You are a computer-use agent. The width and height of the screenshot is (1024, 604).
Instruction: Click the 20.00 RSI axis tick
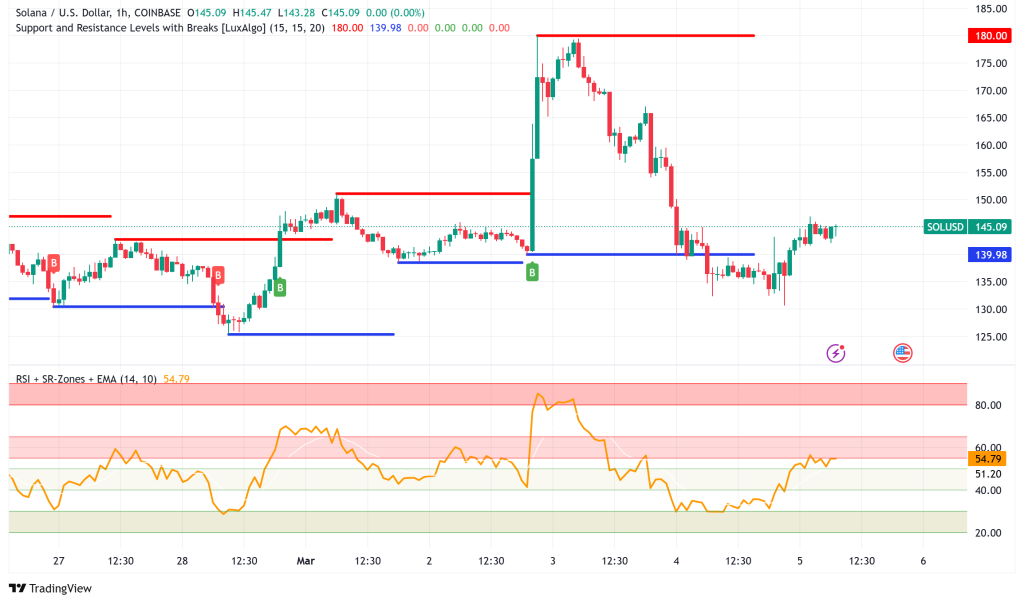(x=987, y=533)
